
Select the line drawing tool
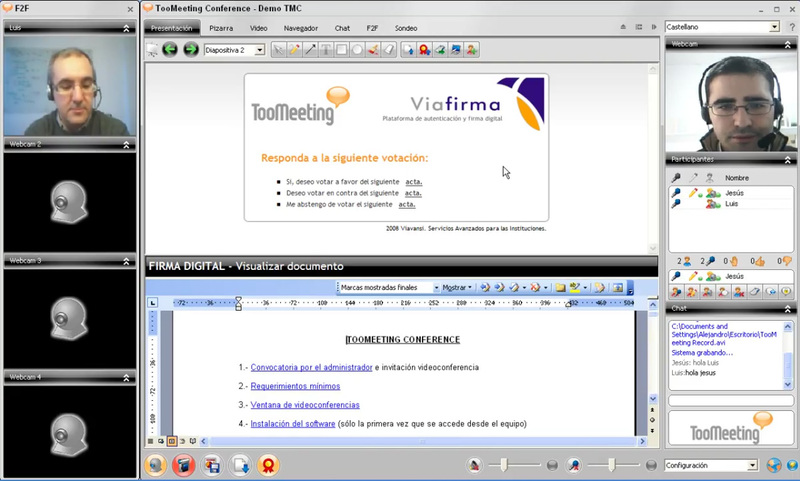(x=310, y=49)
